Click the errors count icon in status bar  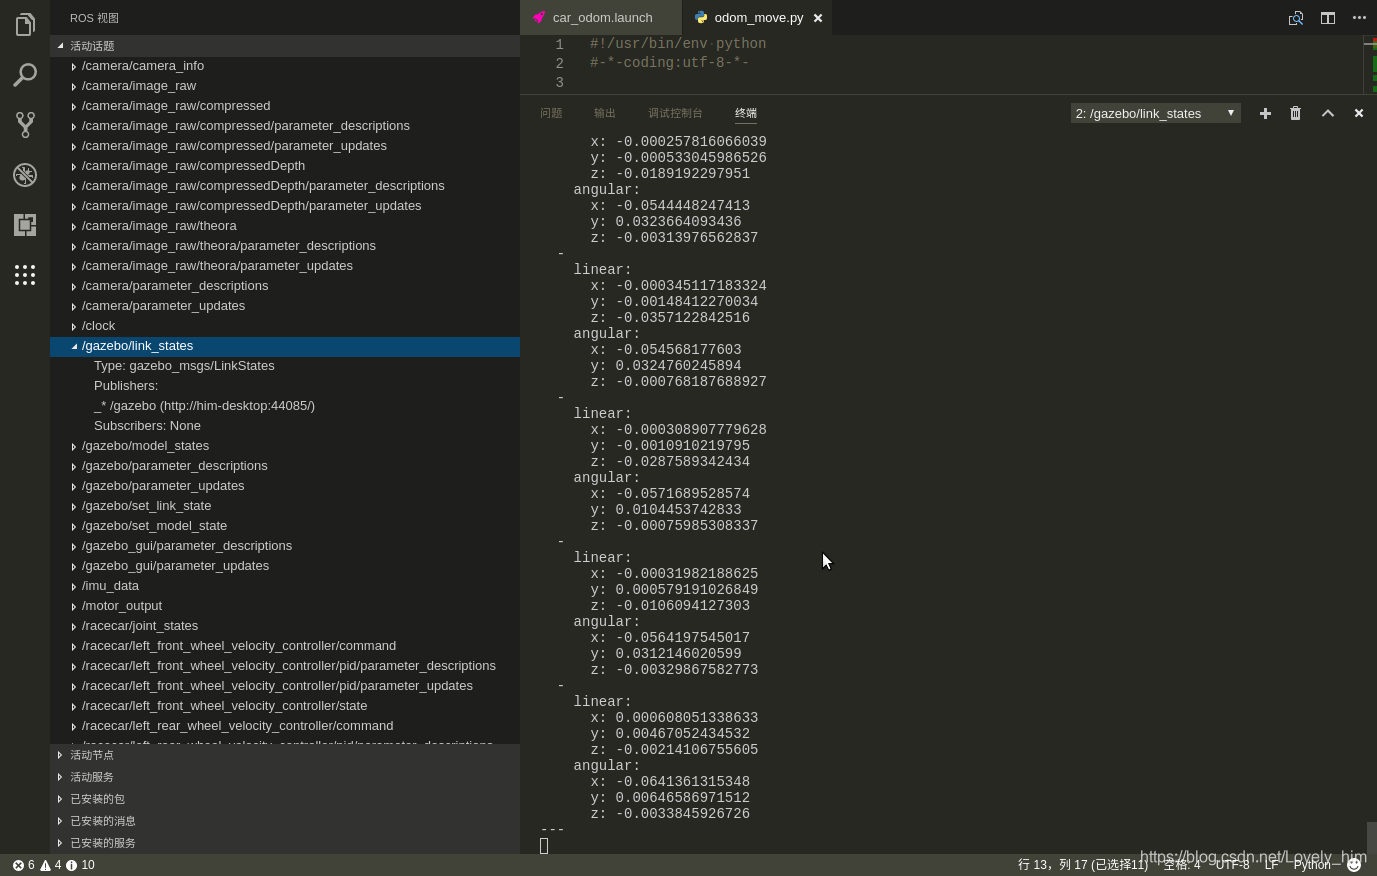[x=23, y=865]
